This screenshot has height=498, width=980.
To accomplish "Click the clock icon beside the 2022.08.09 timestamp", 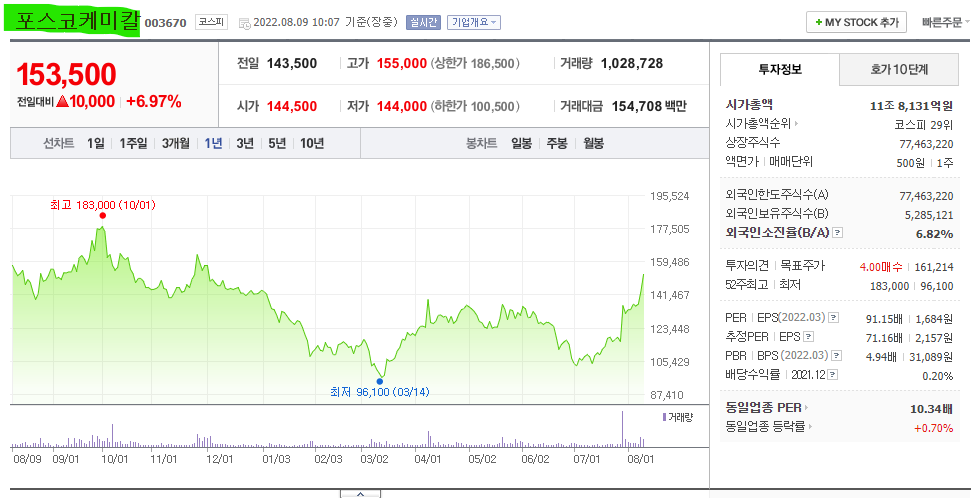I will tap(244, 23).
